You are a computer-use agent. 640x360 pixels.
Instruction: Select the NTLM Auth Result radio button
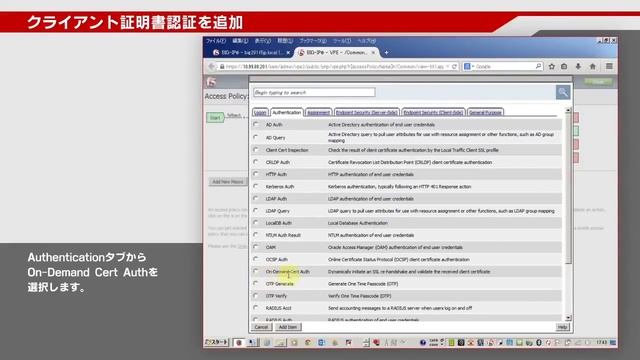tap(256, 235)
